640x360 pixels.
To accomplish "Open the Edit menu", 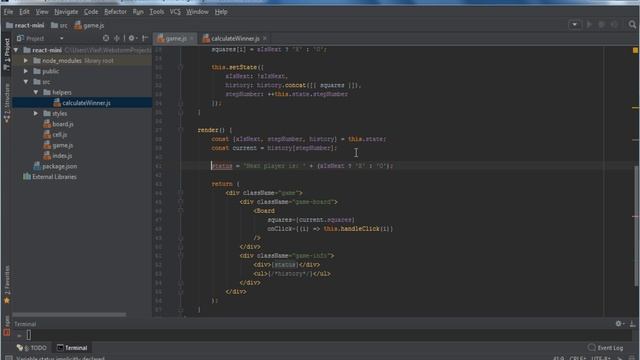I will tap(24, 12).
